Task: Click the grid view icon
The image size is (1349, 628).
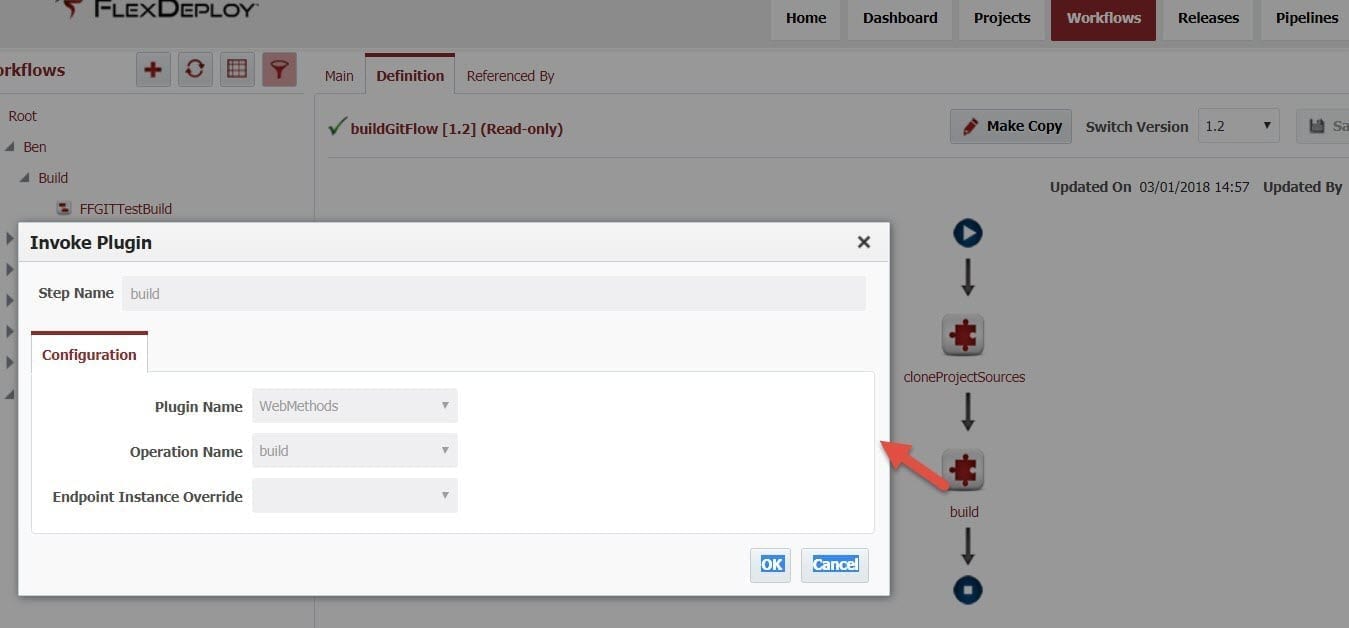Action: 237,69
